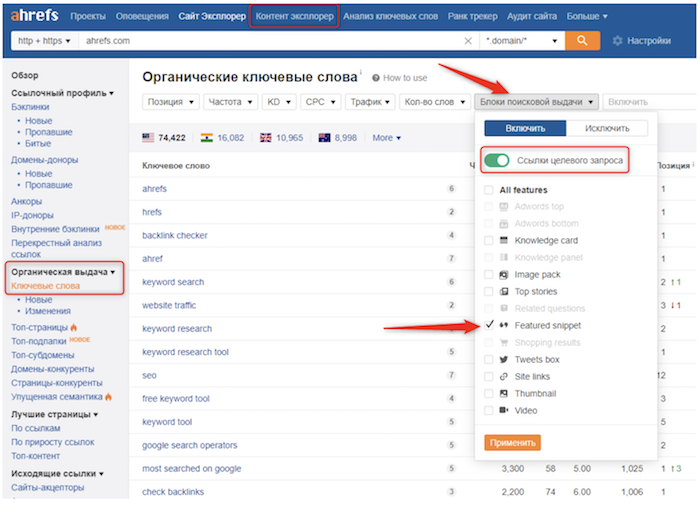The height and width of the screenshot is (517, 700).
Task: Uncheck the Featured snippet checkbox
Action: [x=489, y=325]
